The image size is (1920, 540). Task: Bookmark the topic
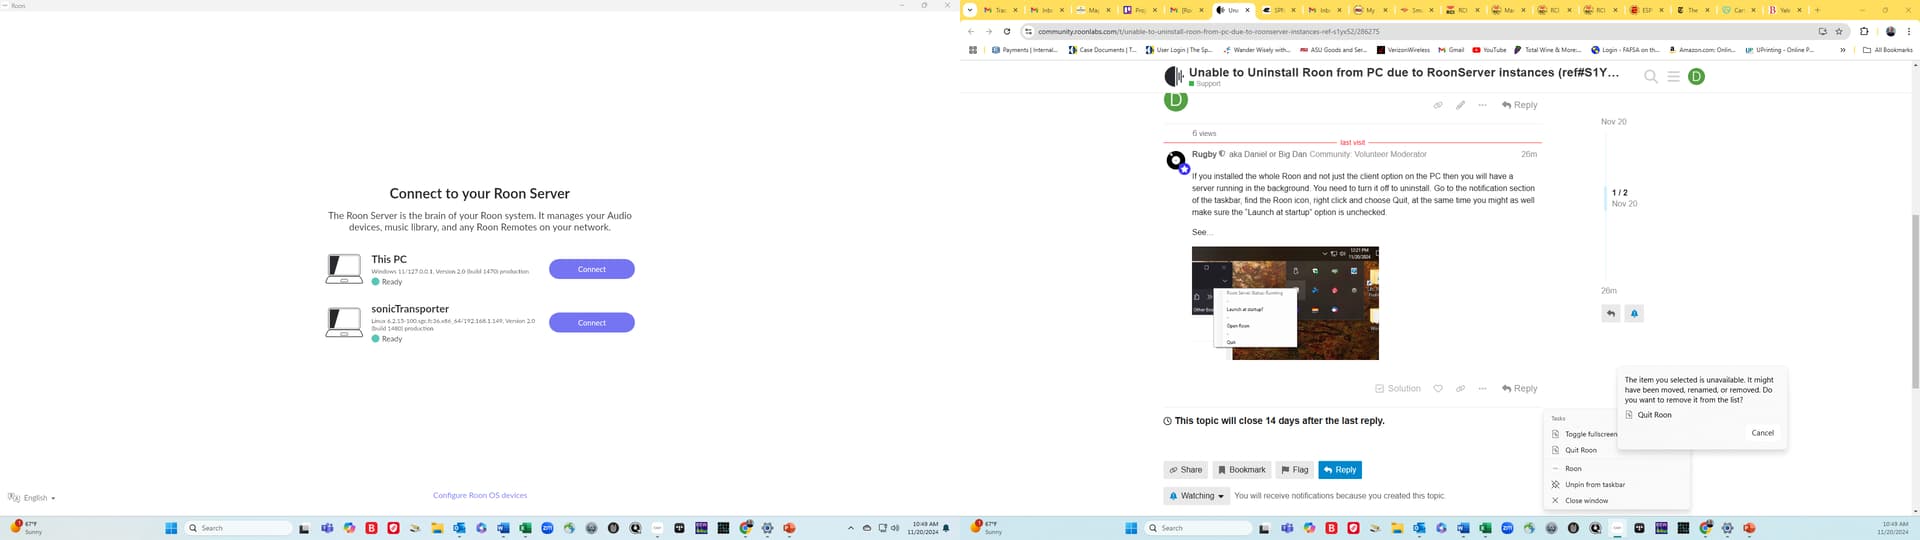[x=1241, y=469]
